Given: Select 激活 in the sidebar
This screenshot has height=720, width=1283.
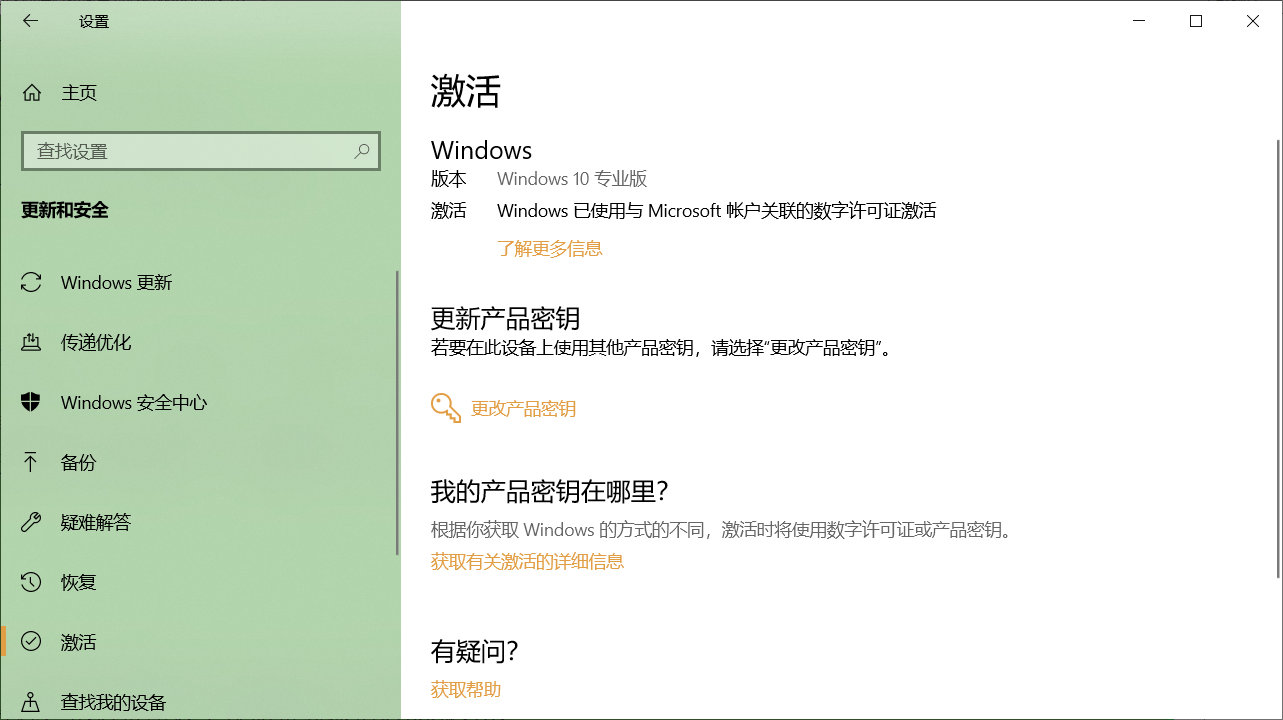Looking at the screenshot, I should 78,642.
